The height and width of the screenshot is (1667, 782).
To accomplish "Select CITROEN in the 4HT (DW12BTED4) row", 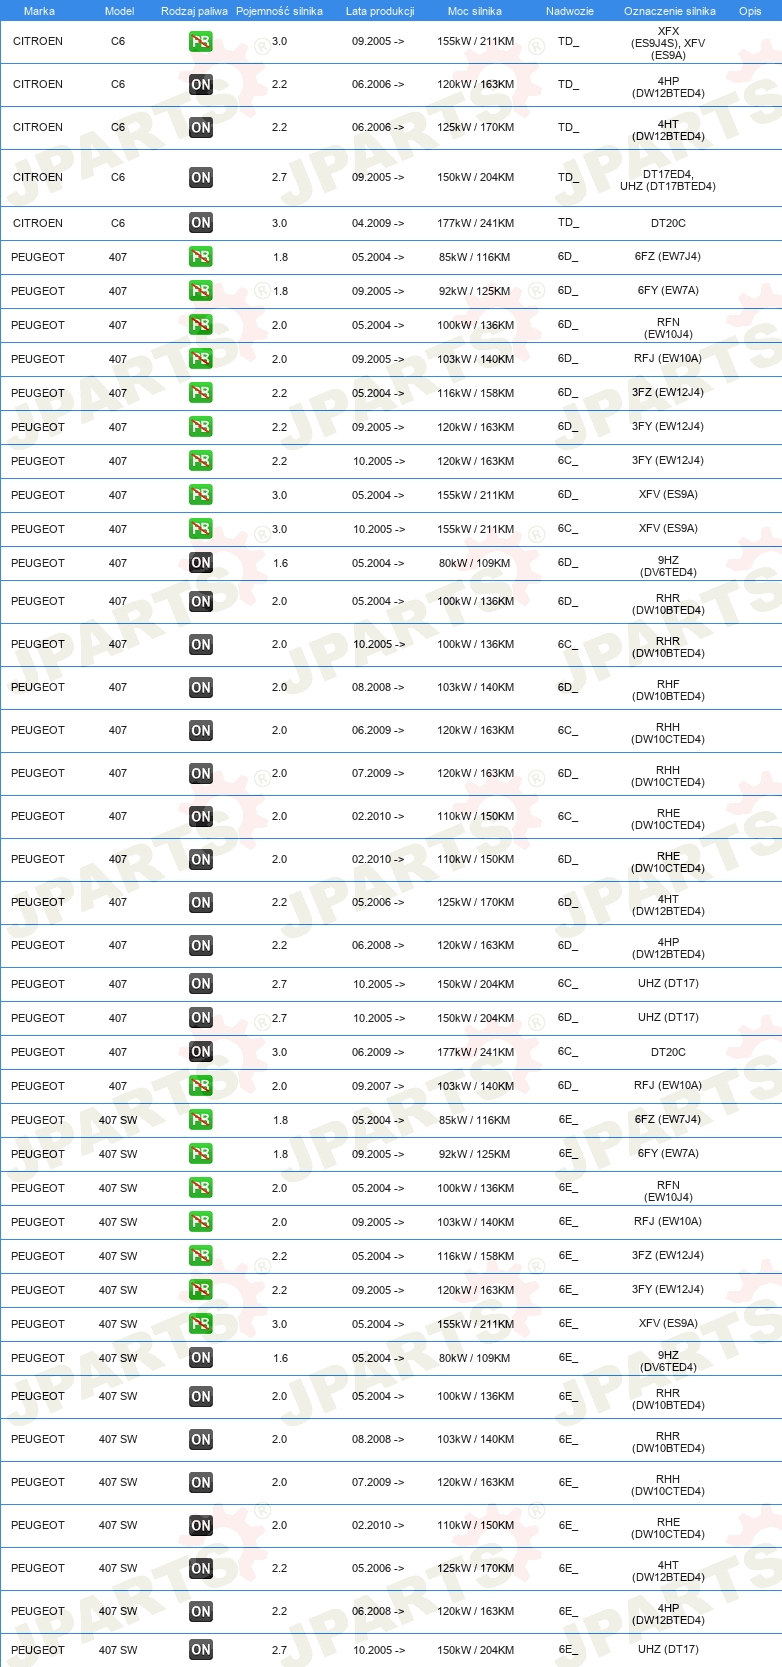I will pyautogui.click(x=38, y=127).
